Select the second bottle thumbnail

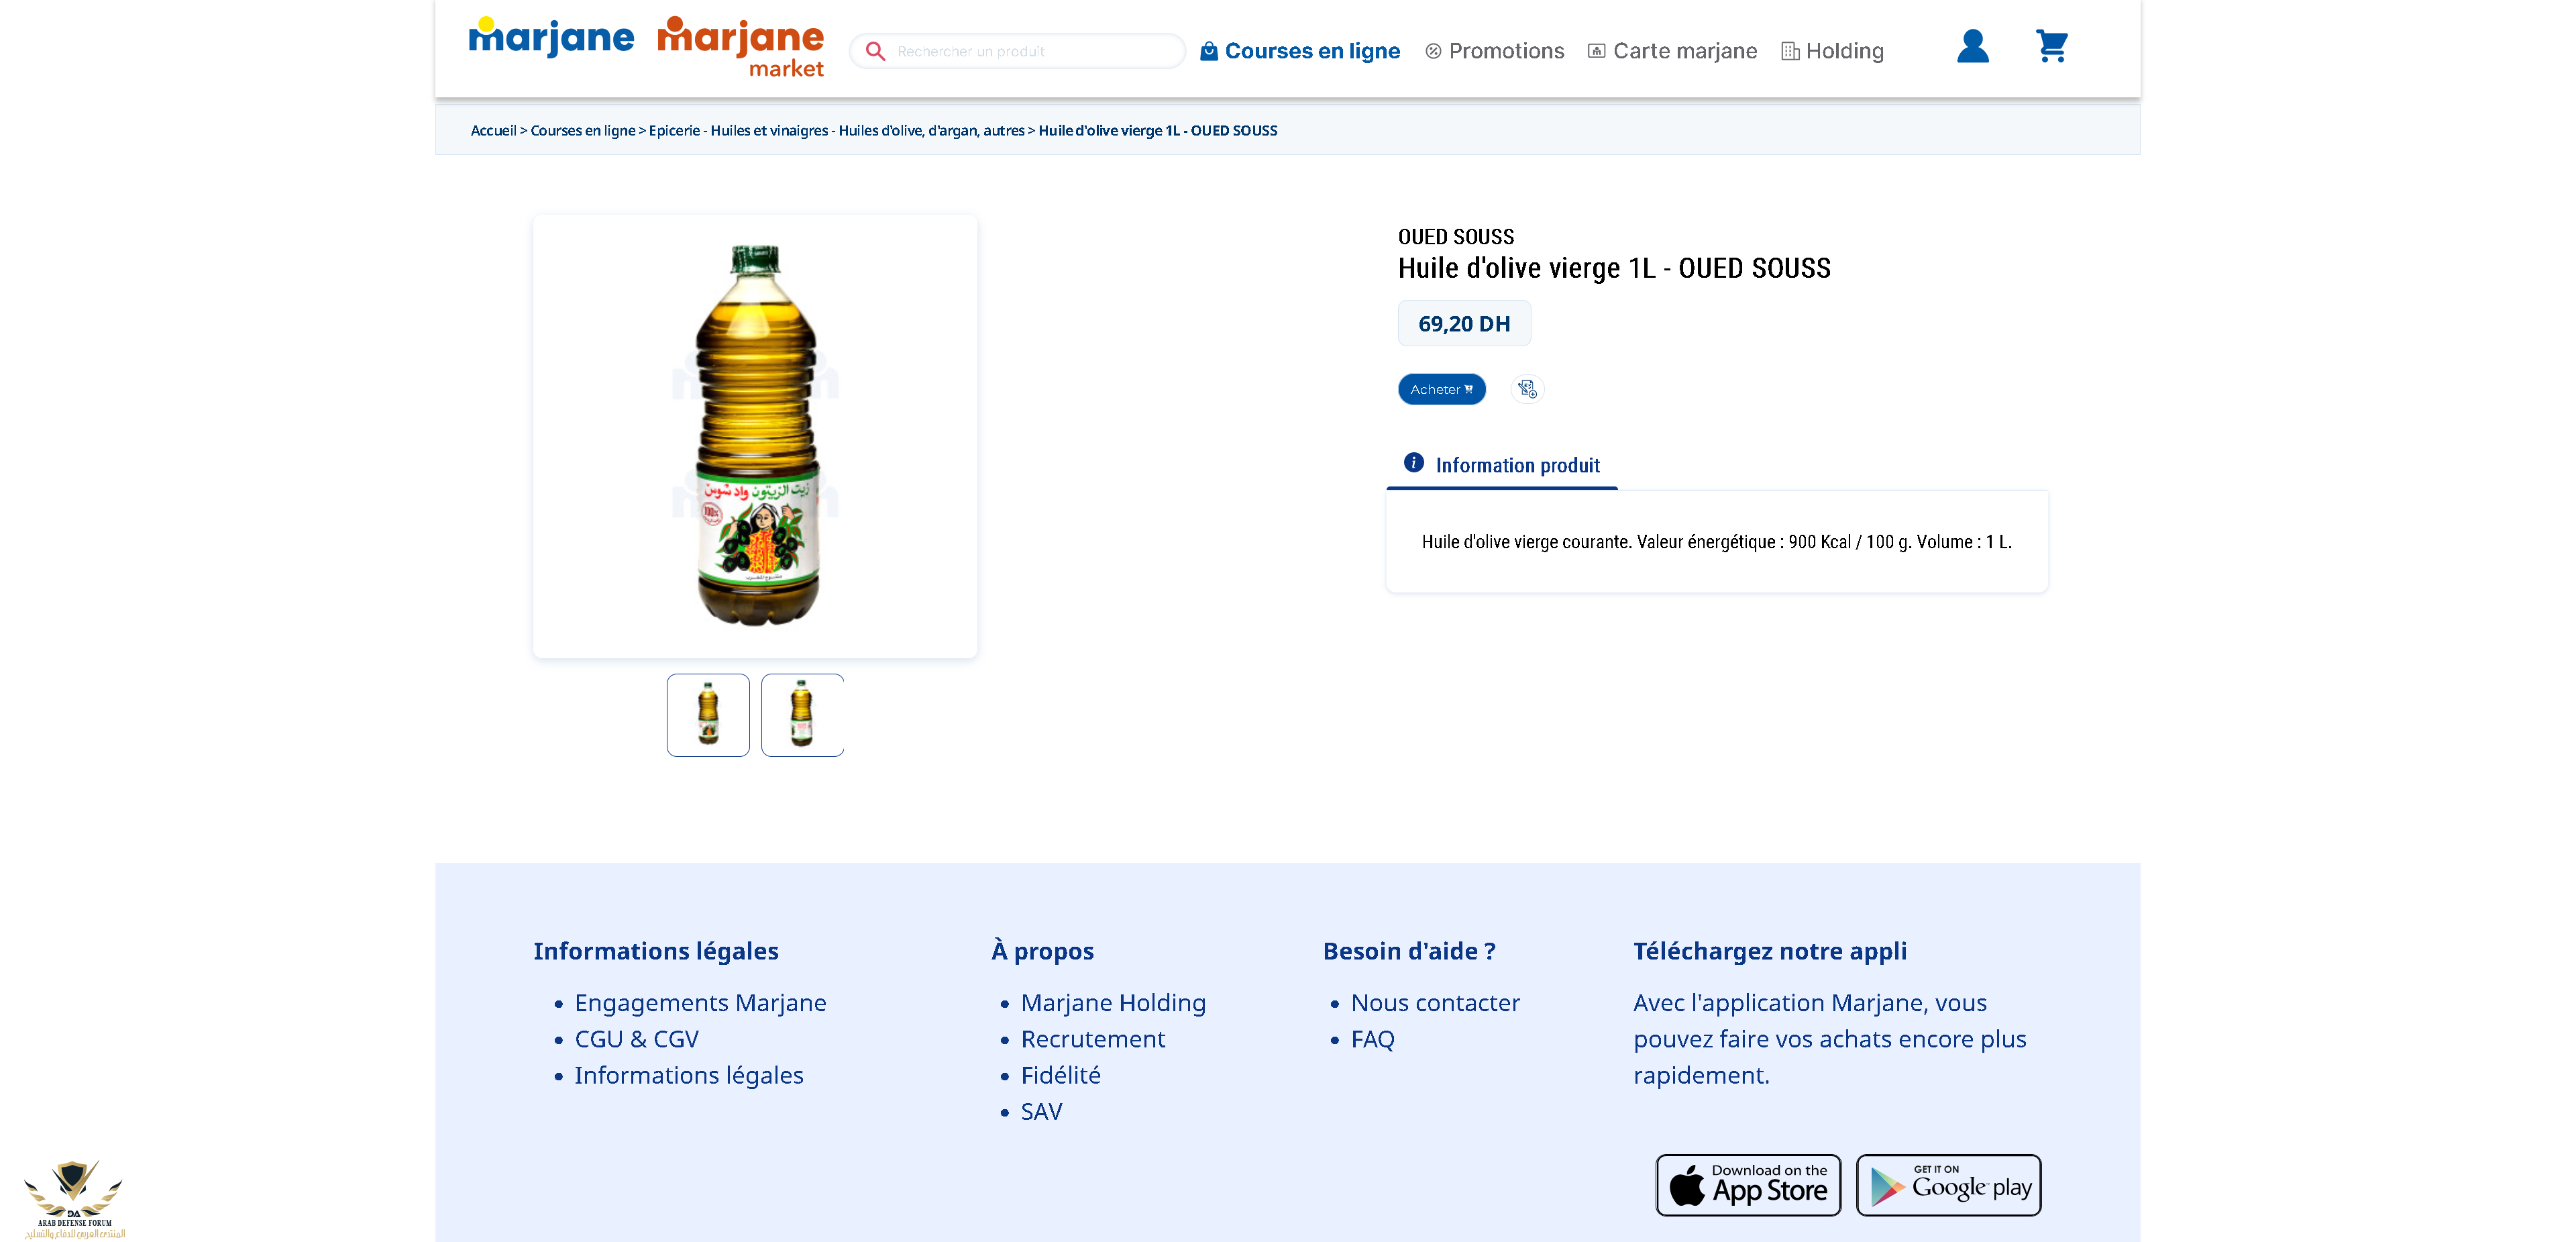(802, 715)
